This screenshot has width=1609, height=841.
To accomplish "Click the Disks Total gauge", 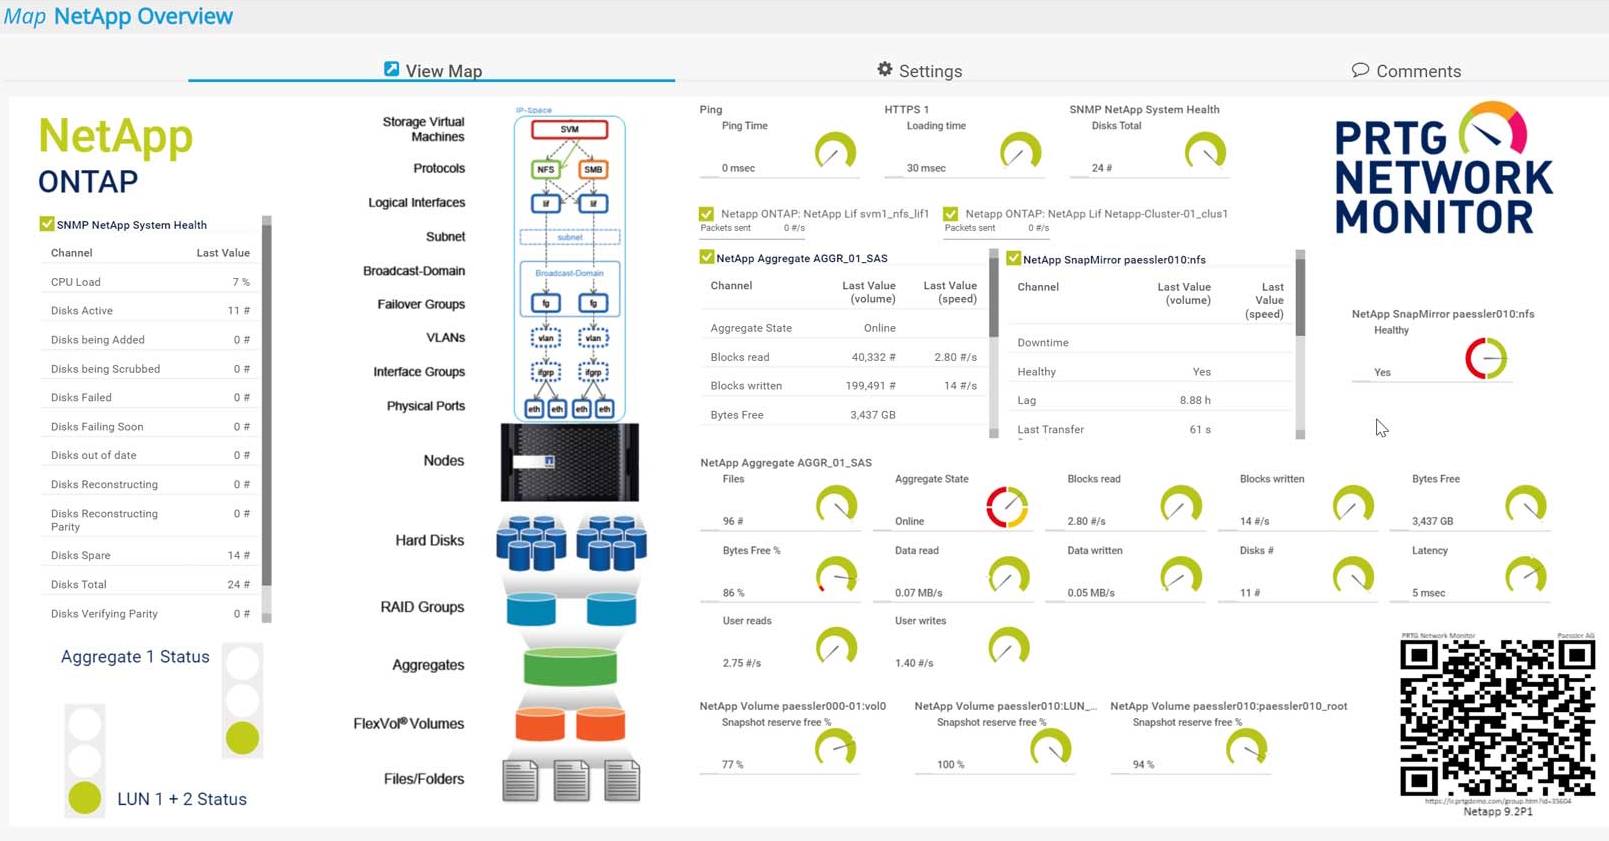I will (x=1205, y=152).
